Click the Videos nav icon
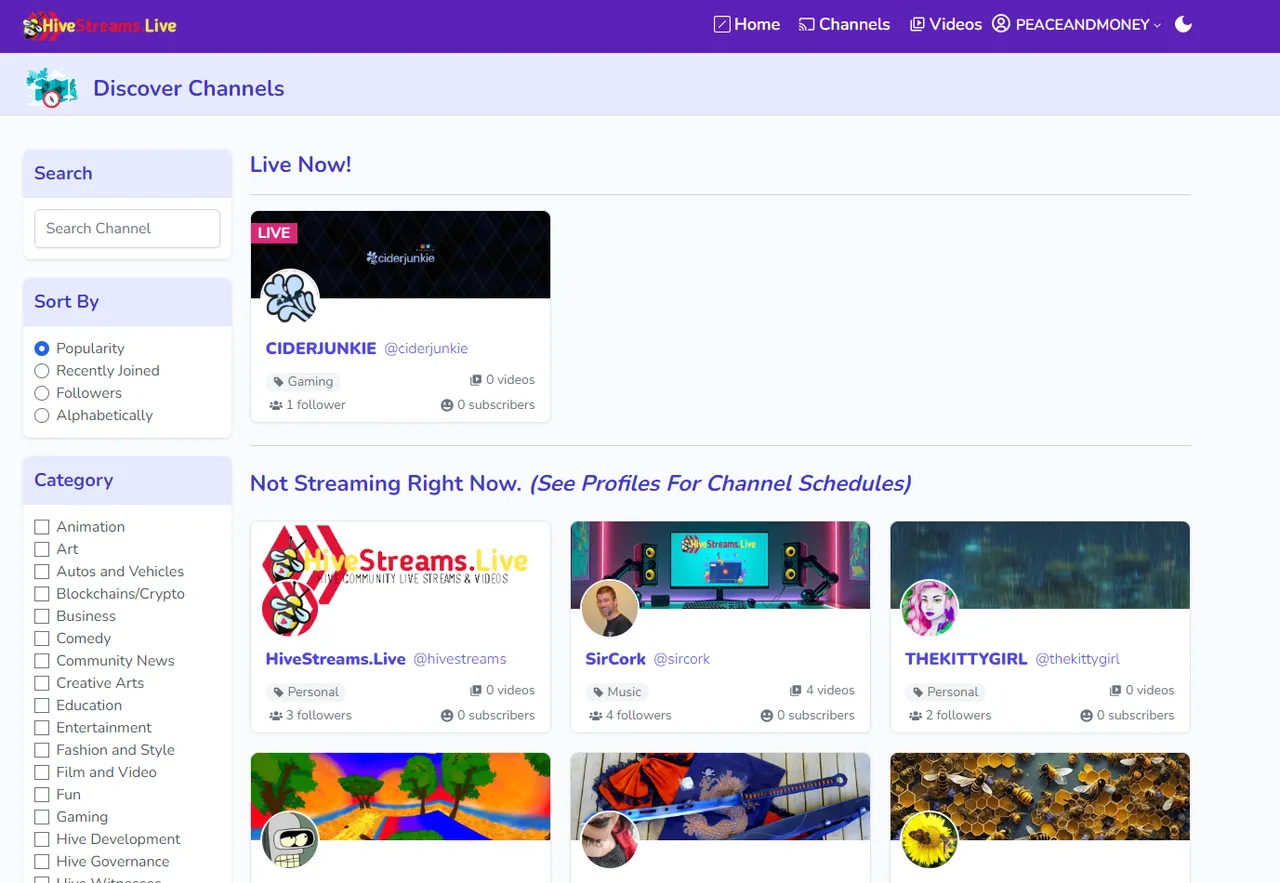Image resolution: width=1280 pixels, height=883 pixels. click(917, 24)
